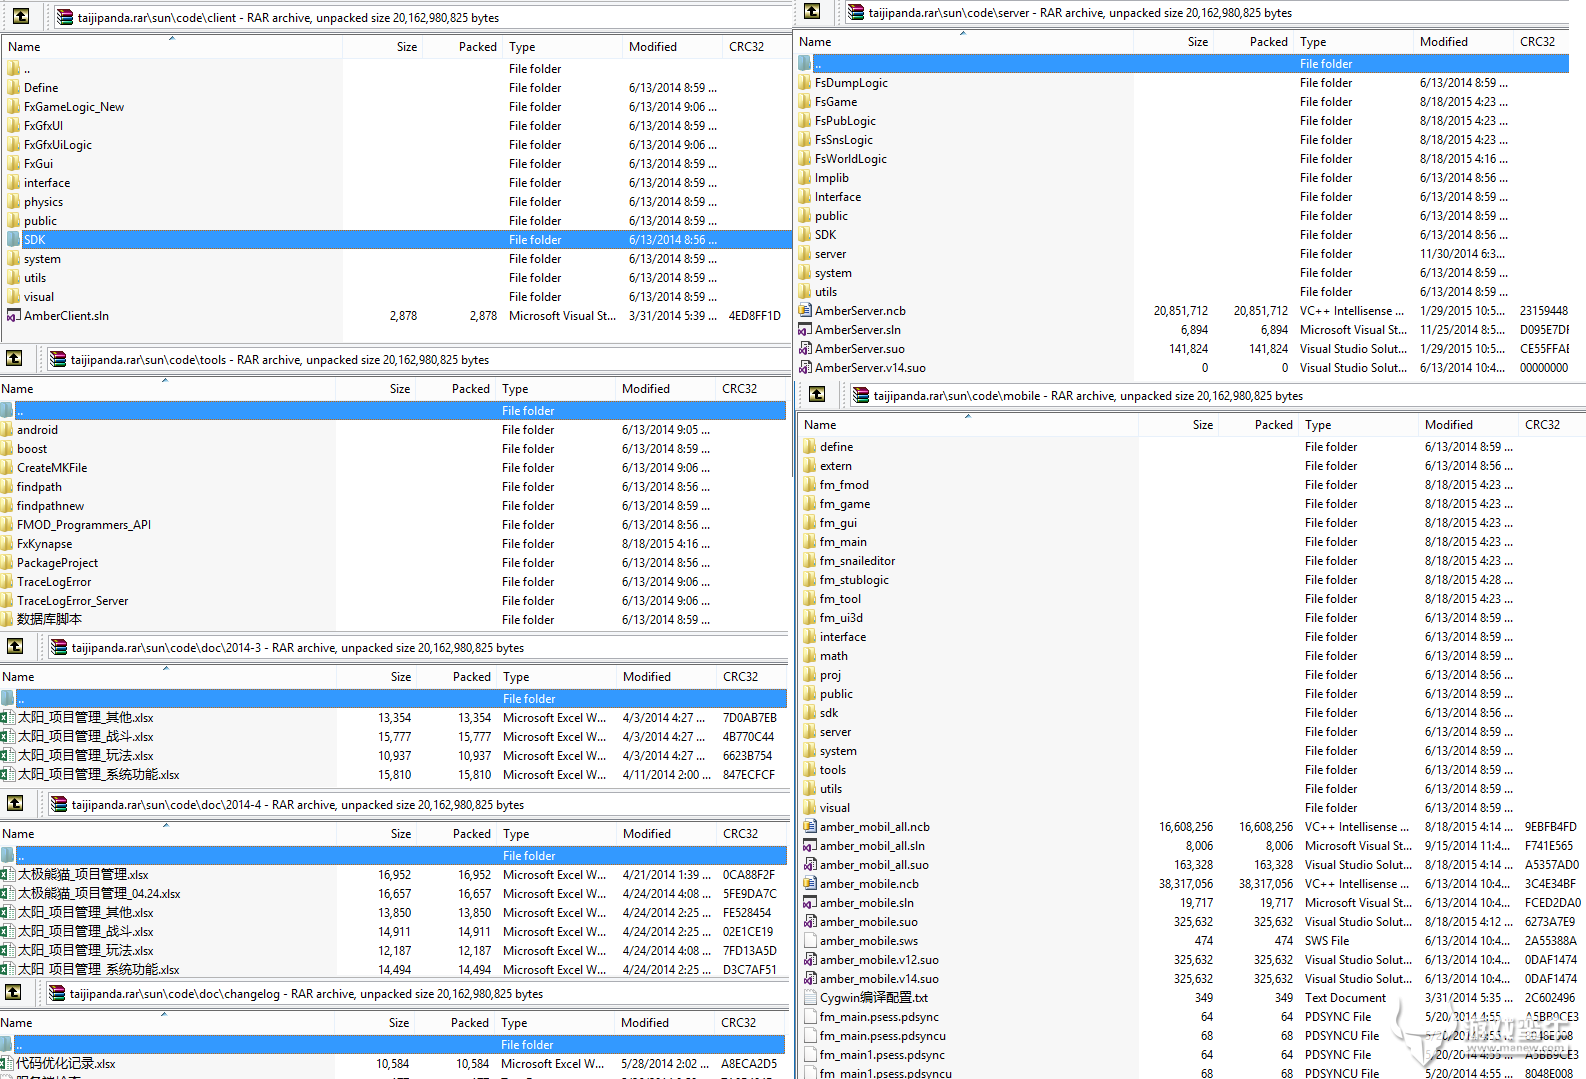Sort server panel by CRC32 column header
The width and height of the screenshot is (1586, 1079).
point(1537,42)
